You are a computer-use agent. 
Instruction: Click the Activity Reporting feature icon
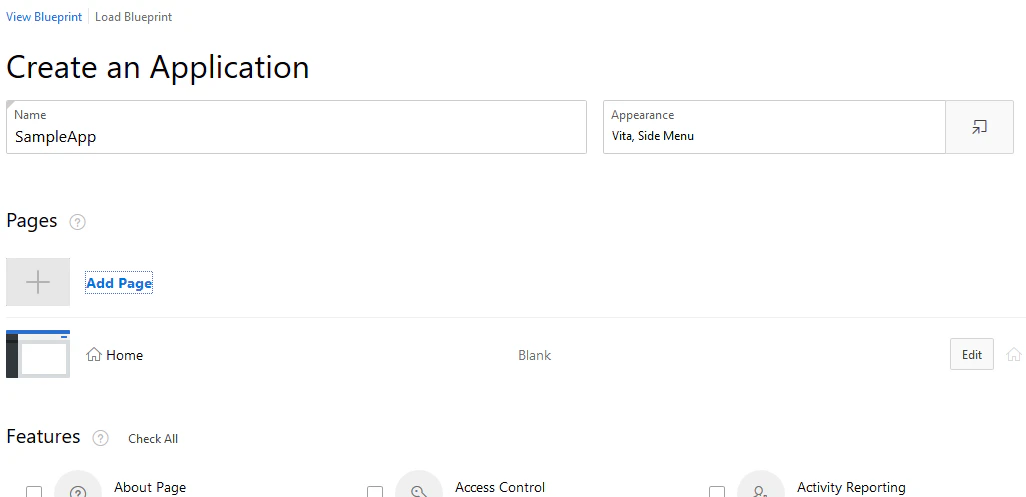[x=761, y=484]
